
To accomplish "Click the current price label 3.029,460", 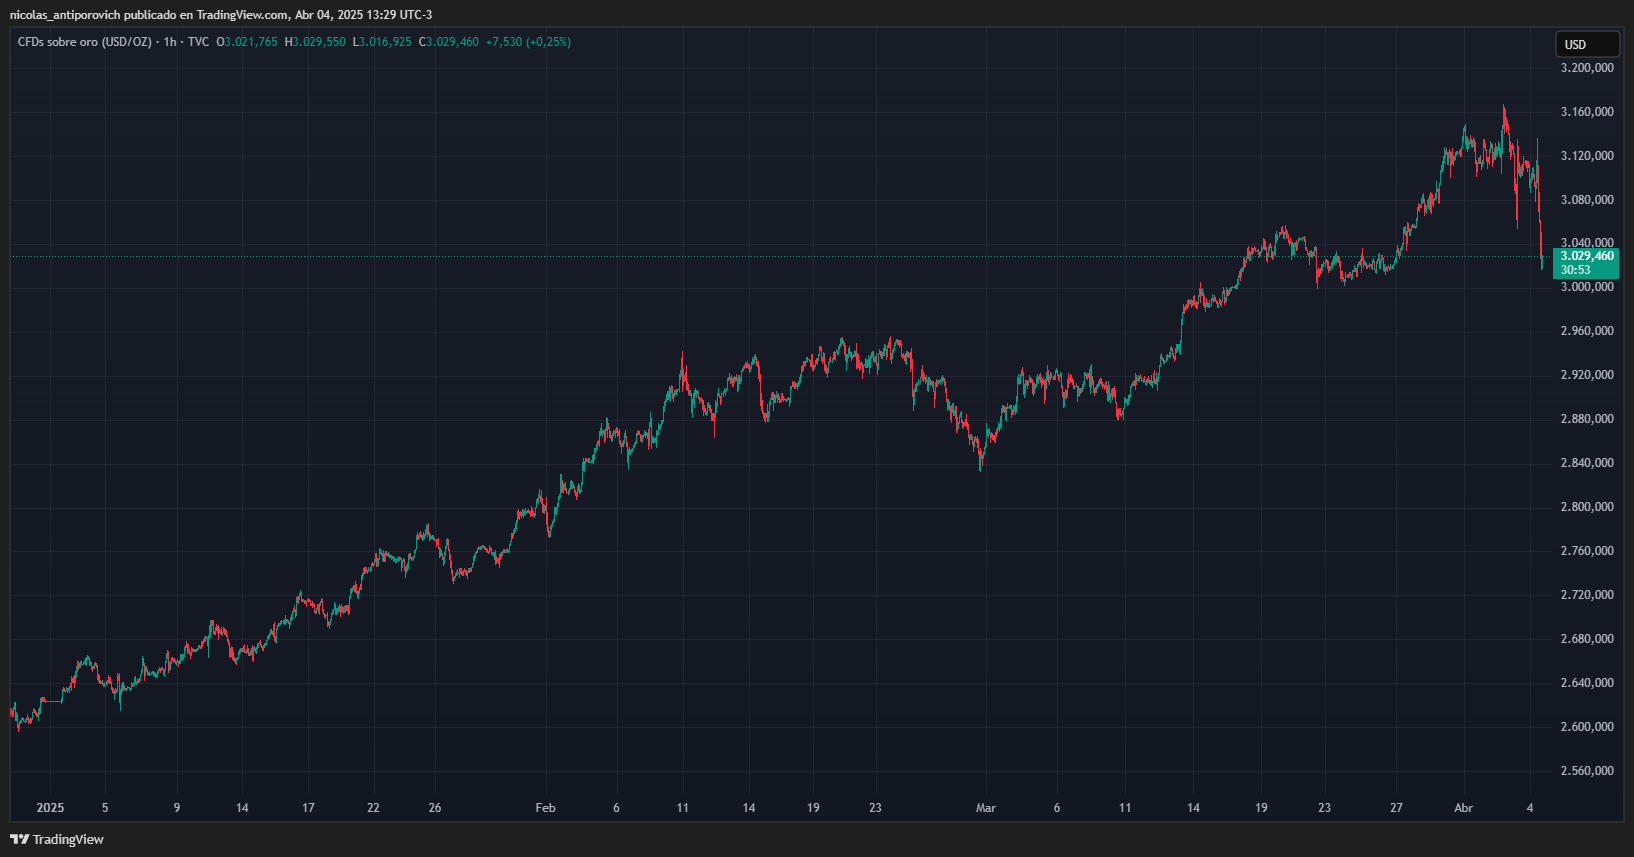I will pos(1587,256).
